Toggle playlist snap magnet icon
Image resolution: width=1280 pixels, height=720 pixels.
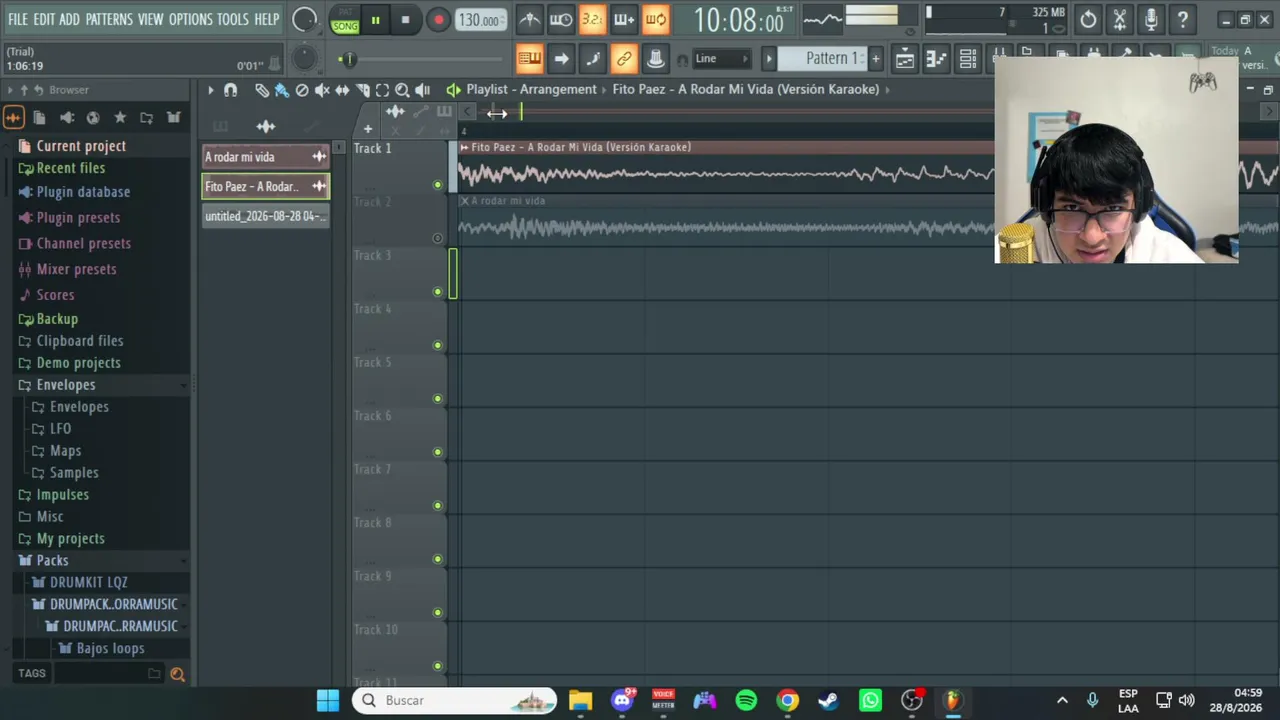point(231,90)
